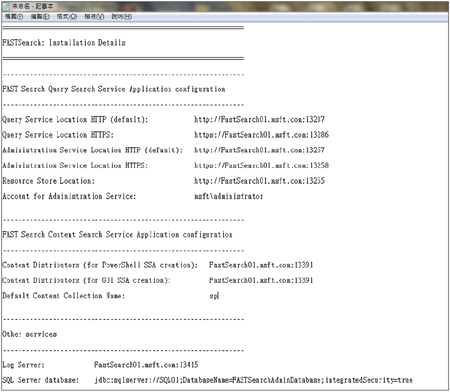
Task: Open the Help (H) menu
Action: click(x=121, y=17)
